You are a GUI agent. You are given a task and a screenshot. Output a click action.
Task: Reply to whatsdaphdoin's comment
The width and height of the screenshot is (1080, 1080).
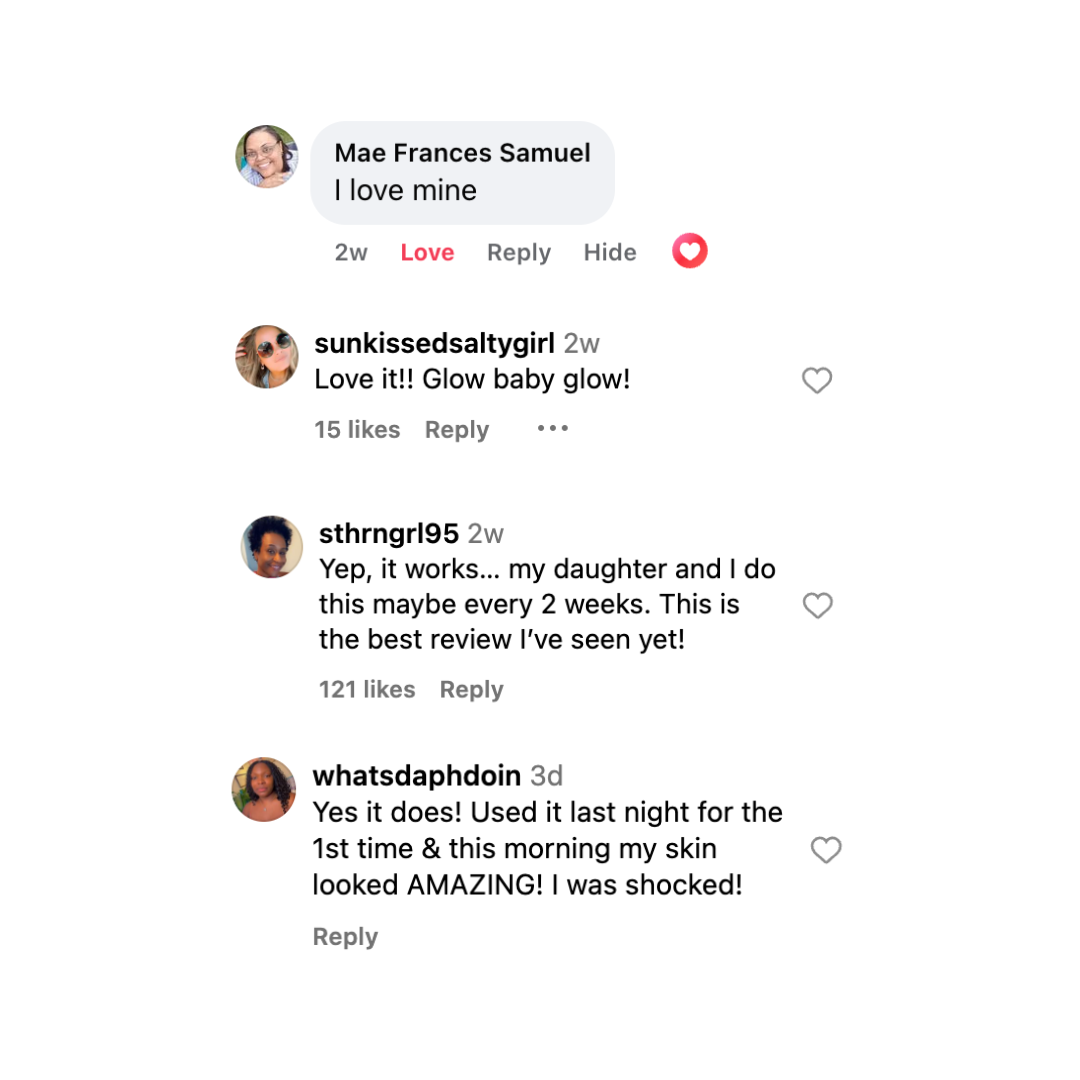point(345,937)
